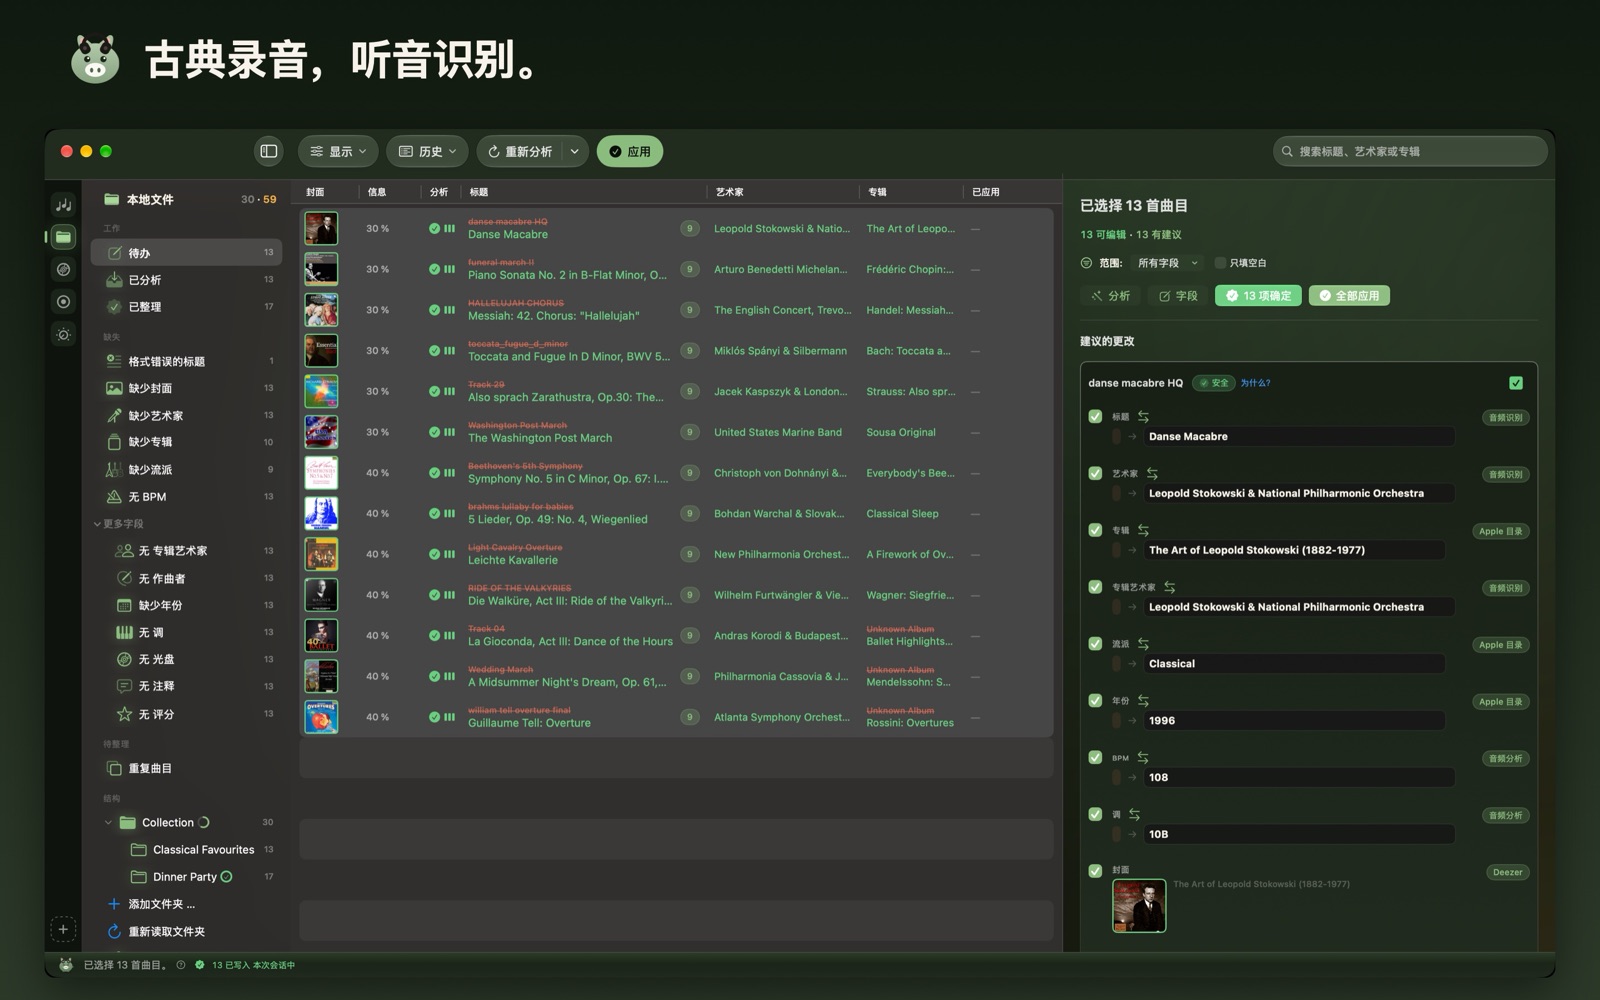Open 重复曲目 duplicate filter
The image size is (1600, 1000).
[x=186, y=768]
